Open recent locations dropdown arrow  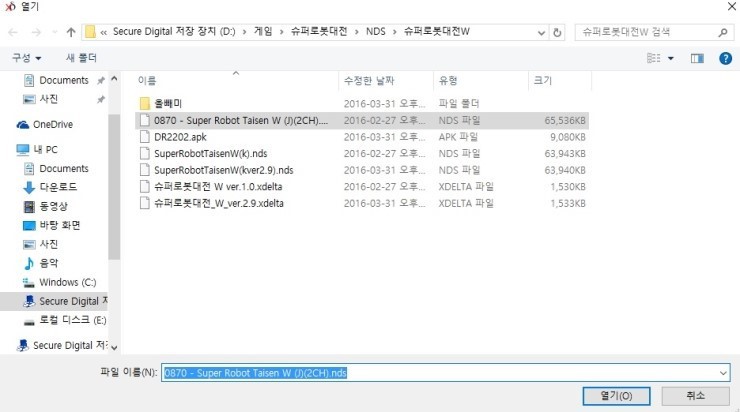coord(55,32)
